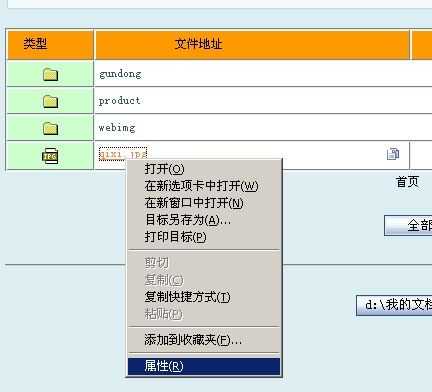Image resolution: width=432 pixels, height=392 pixels.
Task: Click the d:\我的文档 path button
Action: tap(394, 305)
